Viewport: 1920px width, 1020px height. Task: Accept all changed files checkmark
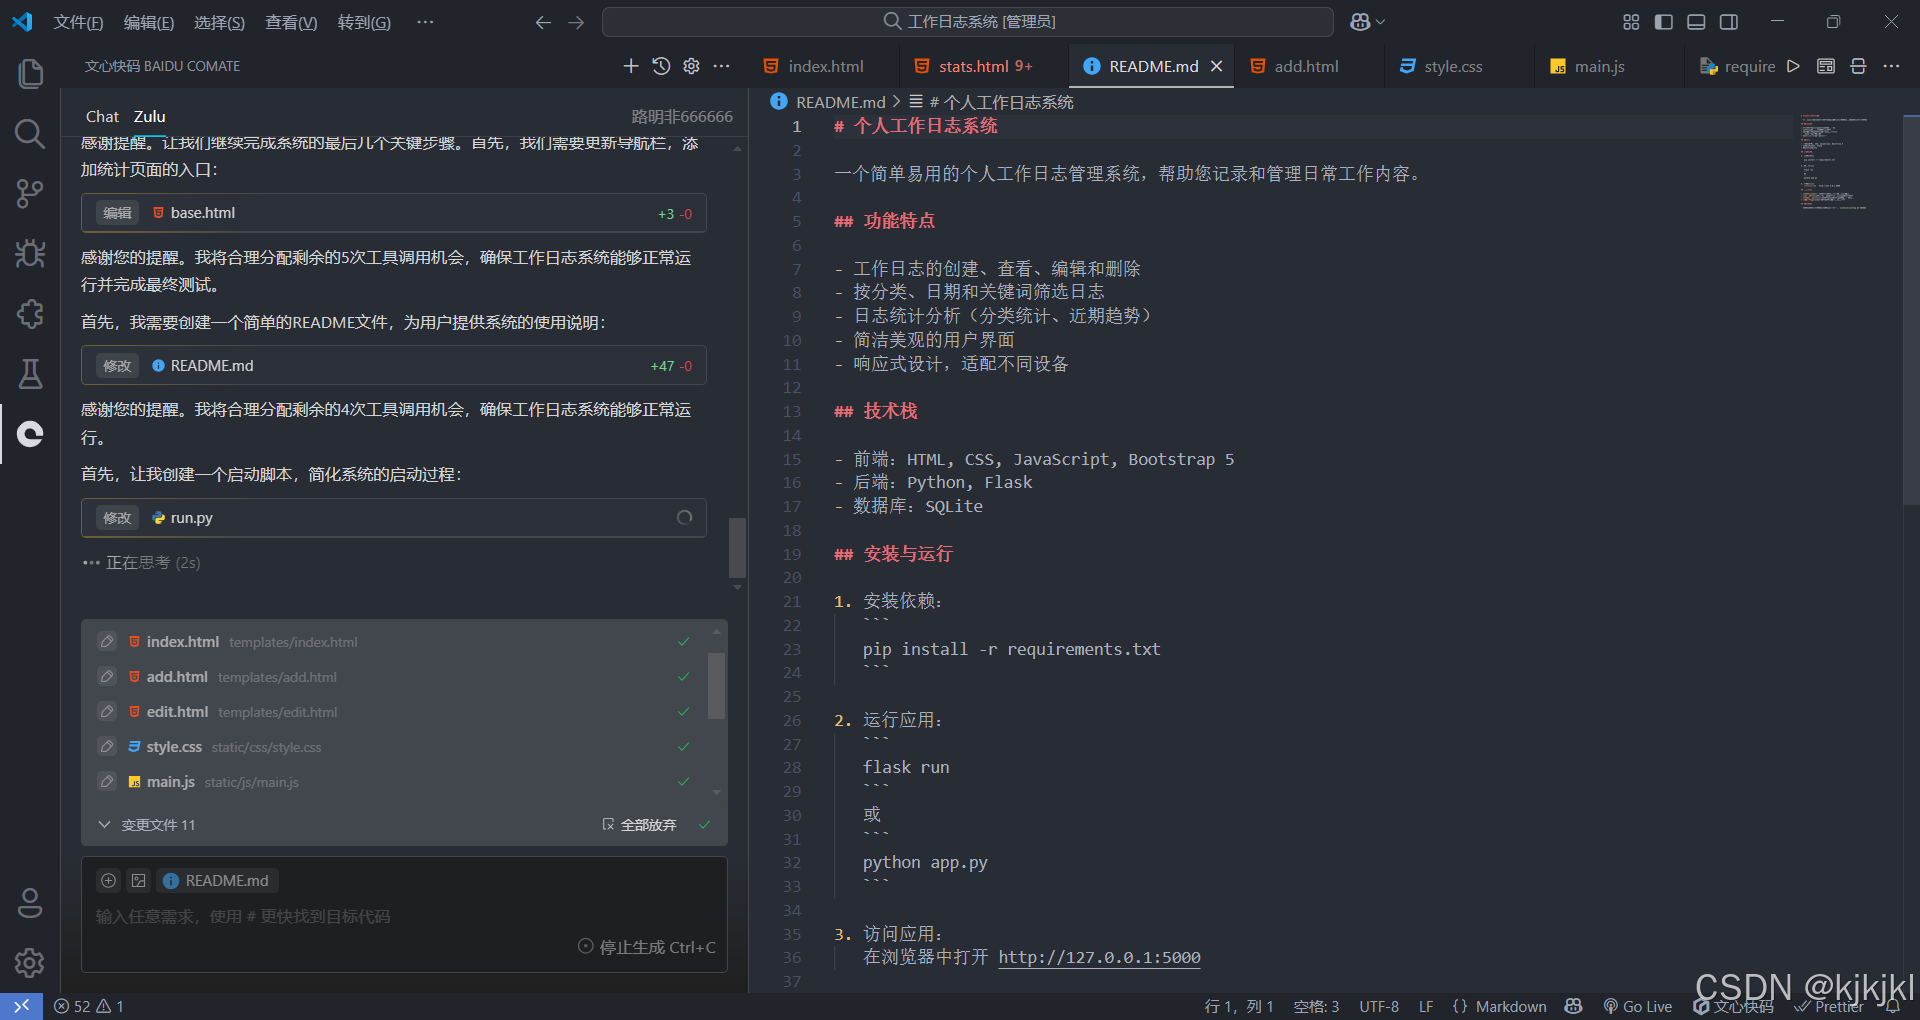click(x=705, y=825)
